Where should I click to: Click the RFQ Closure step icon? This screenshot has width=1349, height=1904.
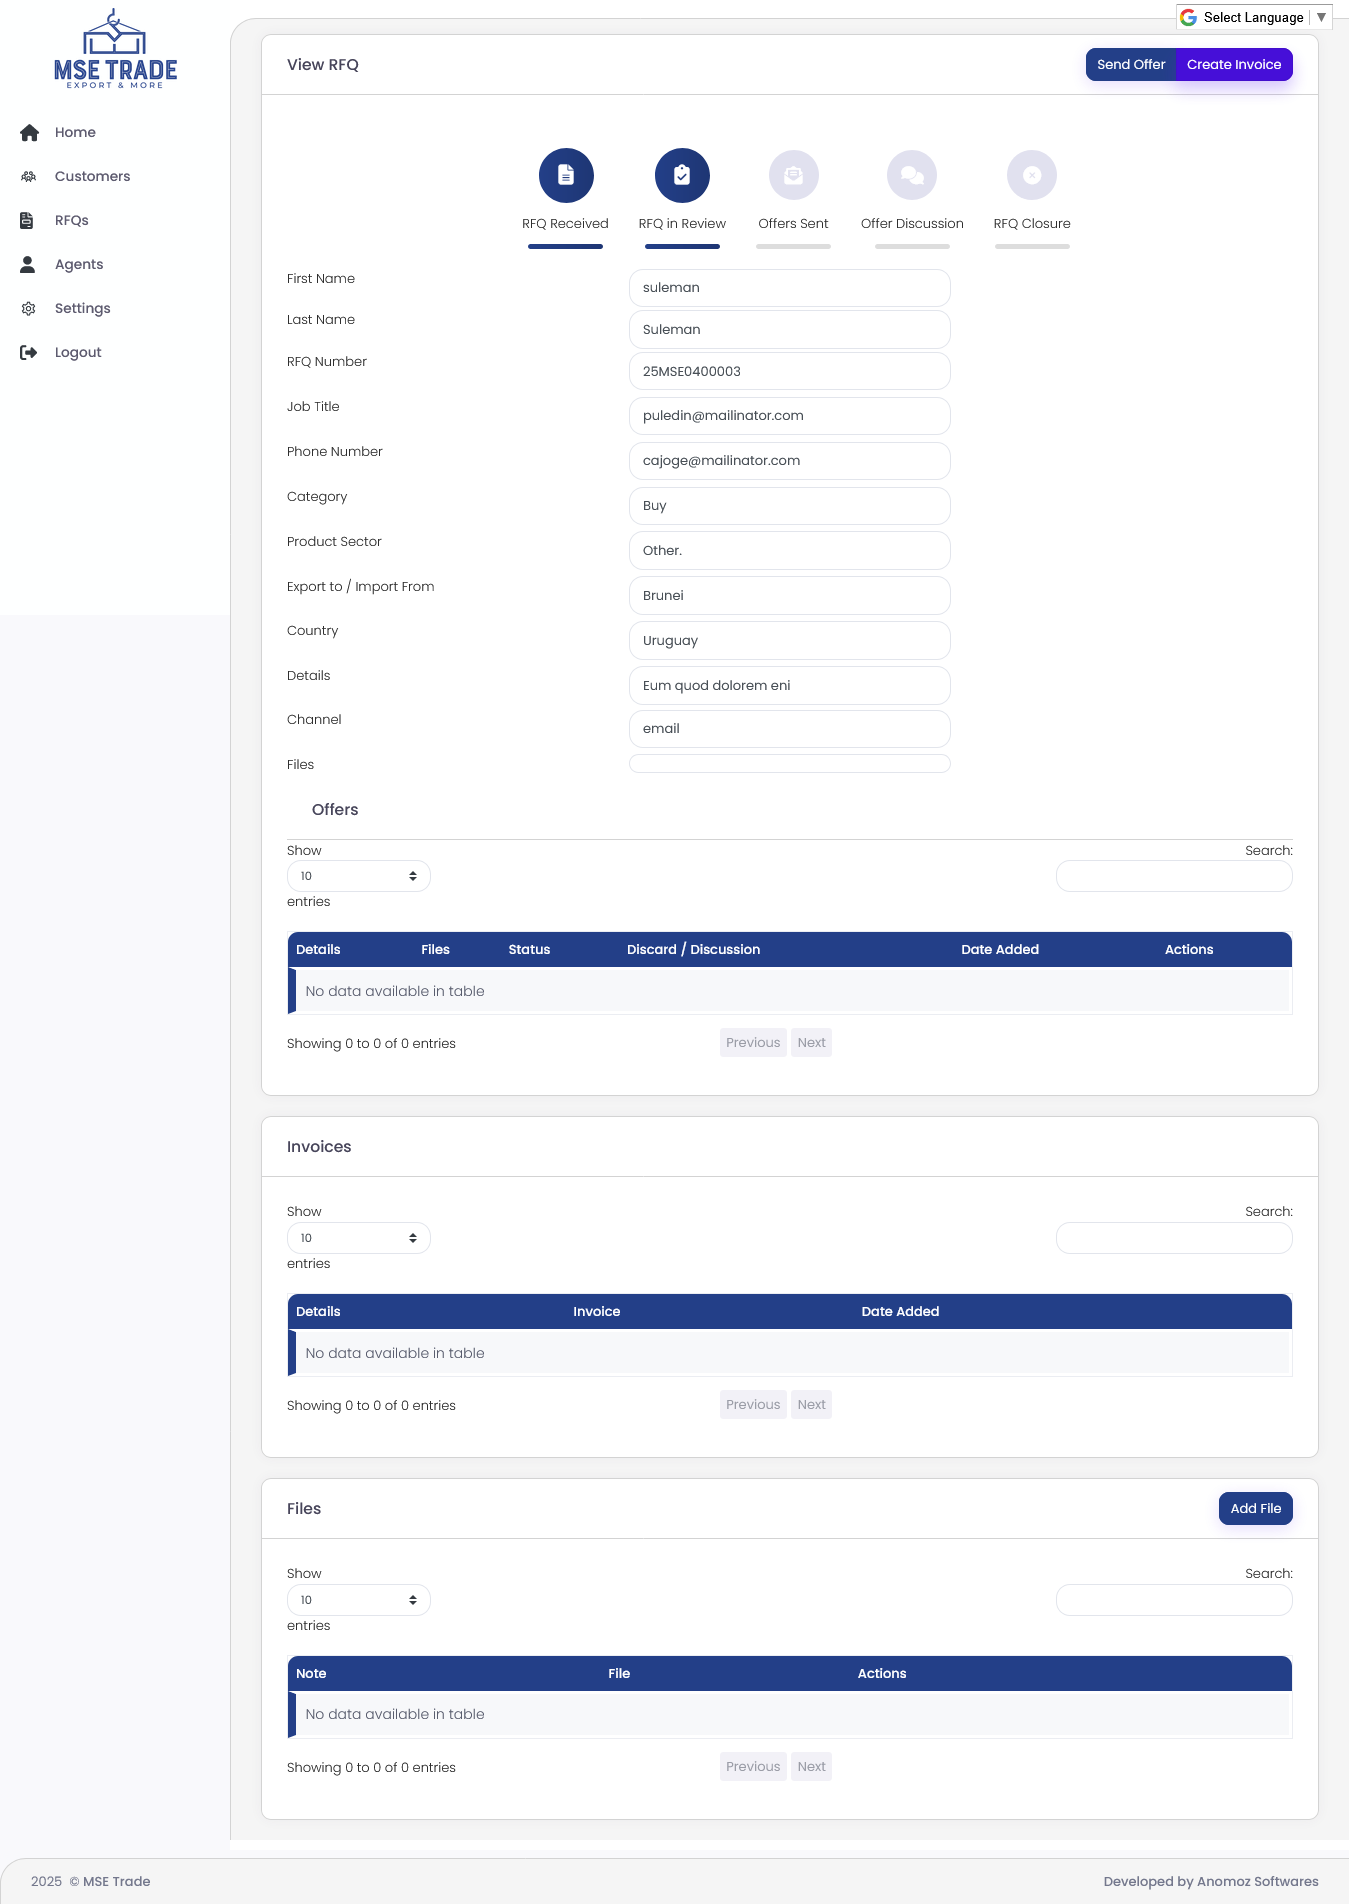1032,176
